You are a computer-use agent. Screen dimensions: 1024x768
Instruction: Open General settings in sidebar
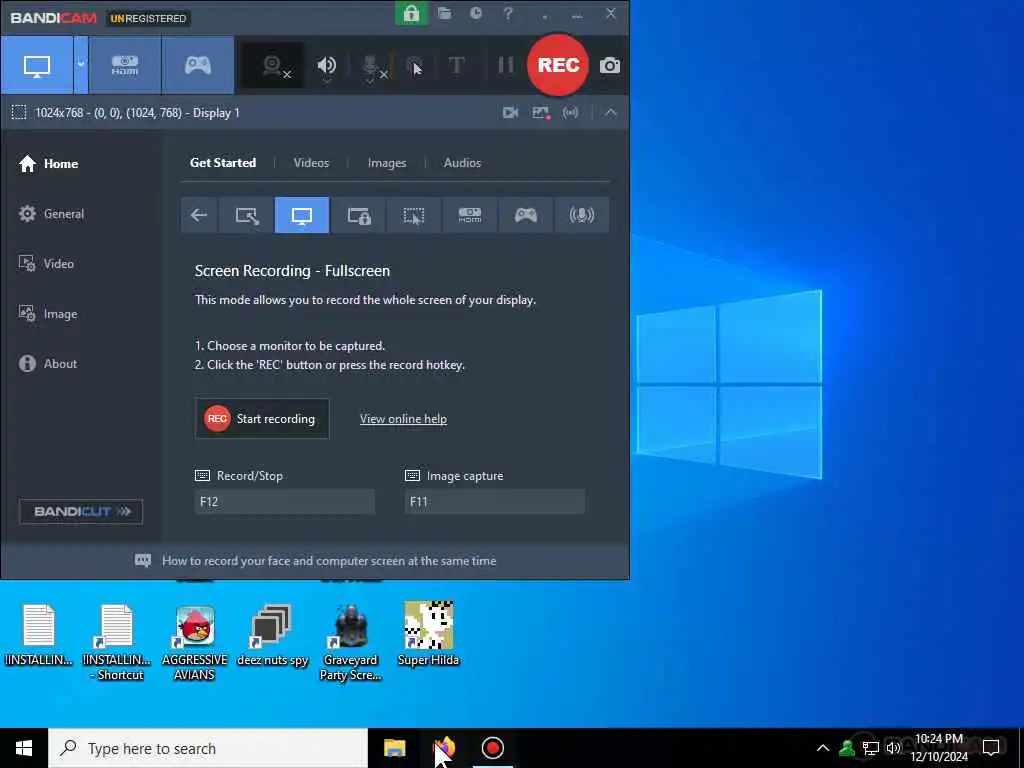[51, 214]
